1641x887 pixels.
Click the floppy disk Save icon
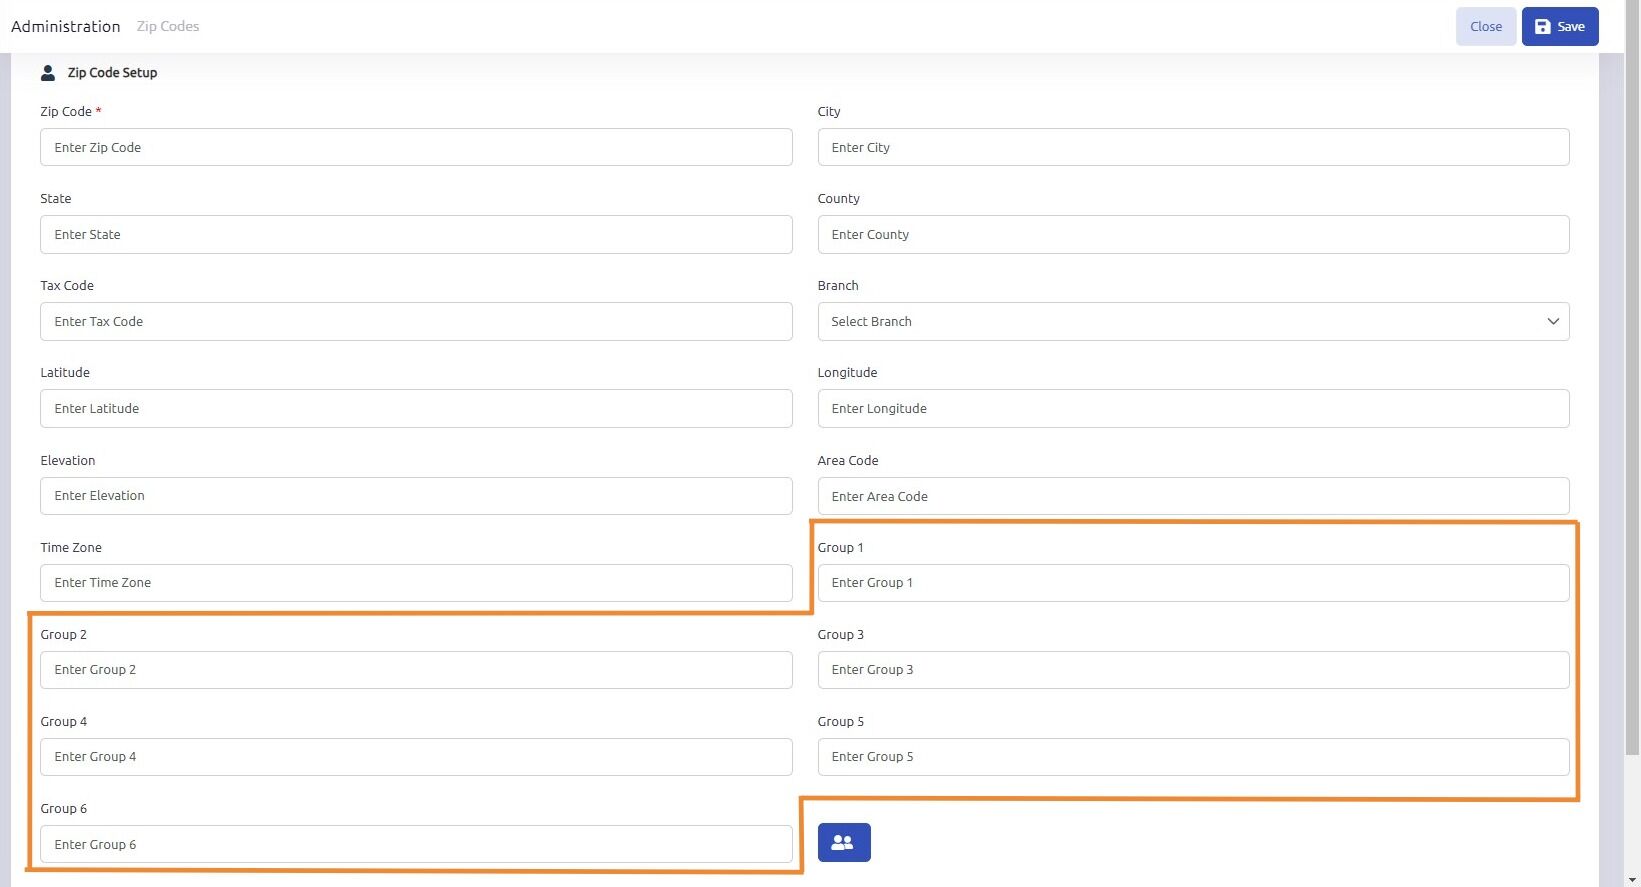pos(1543,27)
